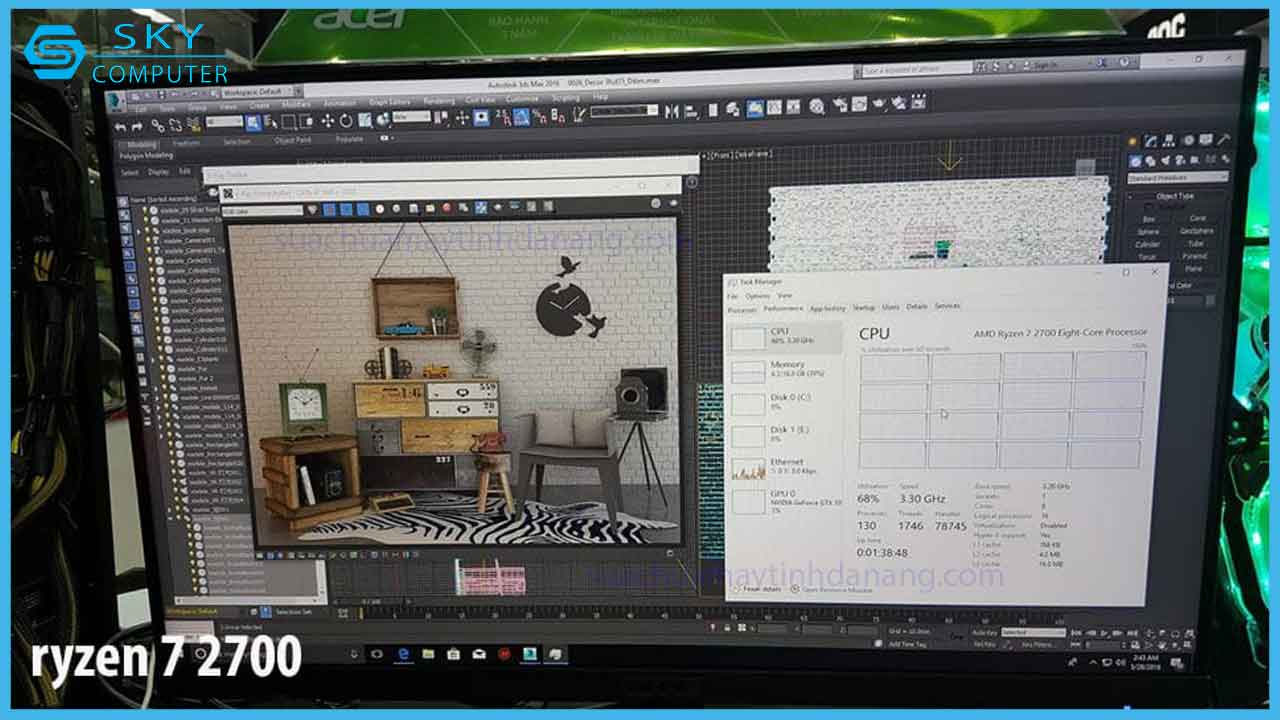1280x720 pixels.
Task: Click the Mirror tool in main toolbar
Action: 671,112
